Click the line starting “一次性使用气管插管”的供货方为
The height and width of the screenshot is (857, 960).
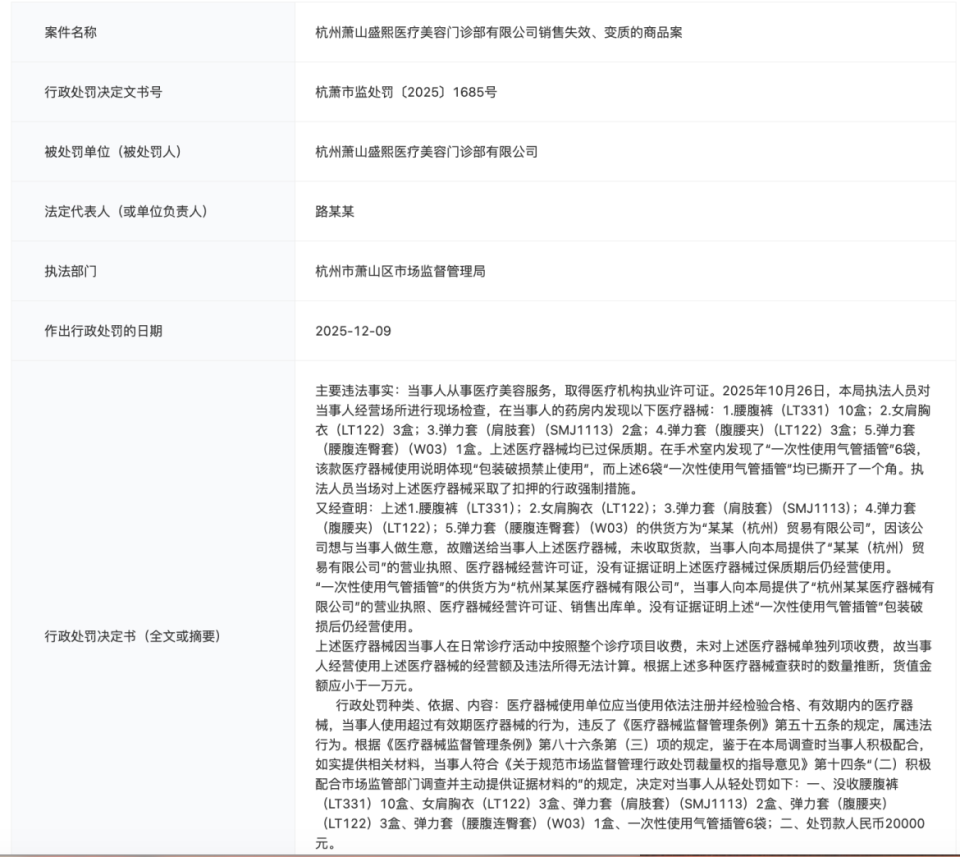point(624,587)
